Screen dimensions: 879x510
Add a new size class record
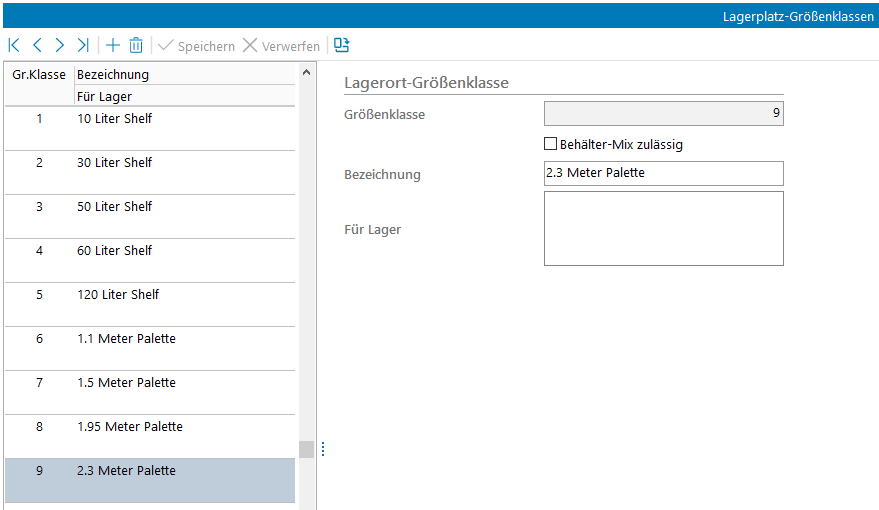tap(113, 45)
